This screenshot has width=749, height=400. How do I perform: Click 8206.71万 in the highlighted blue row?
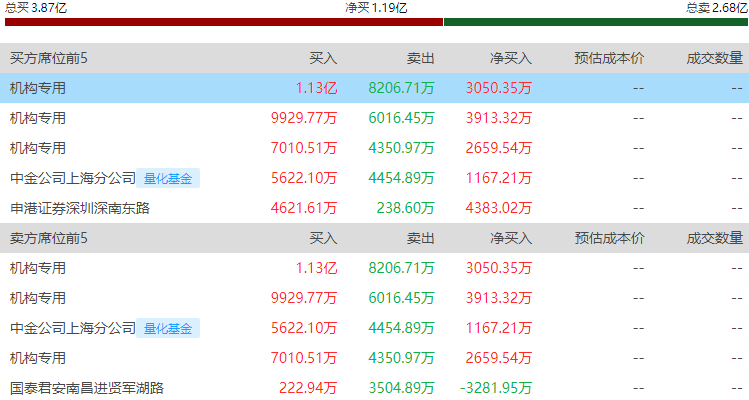pyautogui.click(x=401, y=88)
